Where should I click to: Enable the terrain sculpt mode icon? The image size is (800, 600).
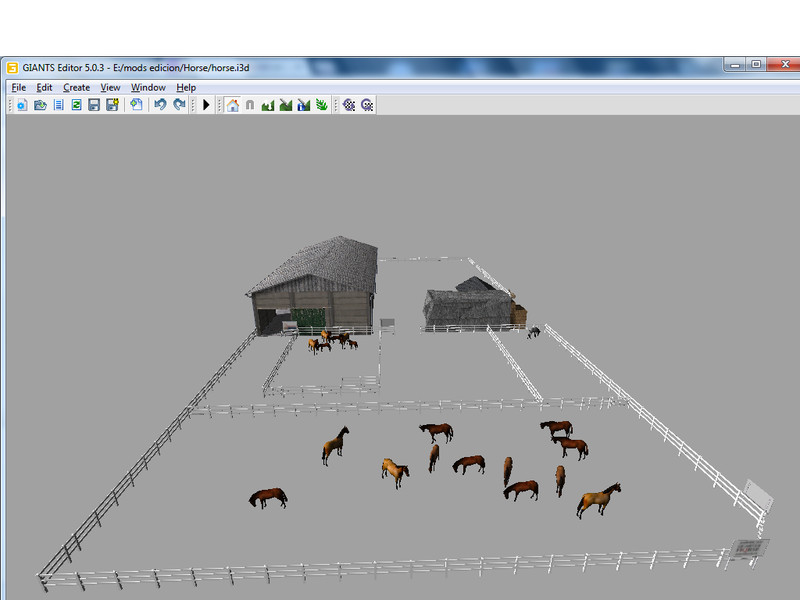click(268, 105)
